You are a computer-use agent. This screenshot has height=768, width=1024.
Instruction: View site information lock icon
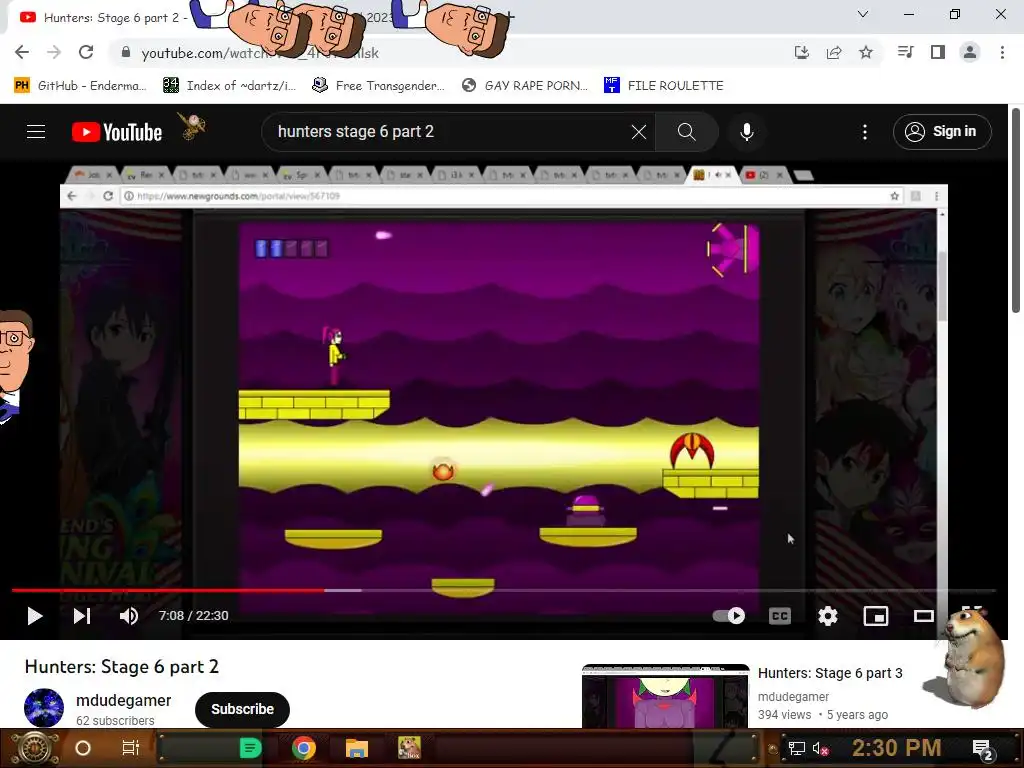point(126,52)
